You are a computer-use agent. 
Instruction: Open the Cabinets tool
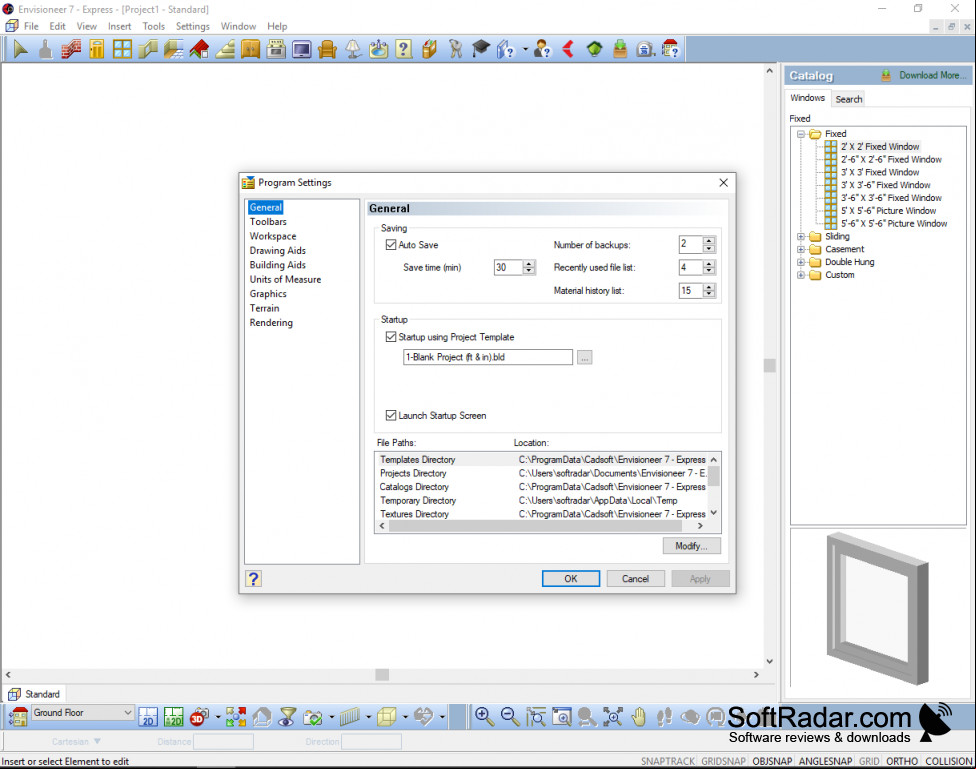click(250, 49)
